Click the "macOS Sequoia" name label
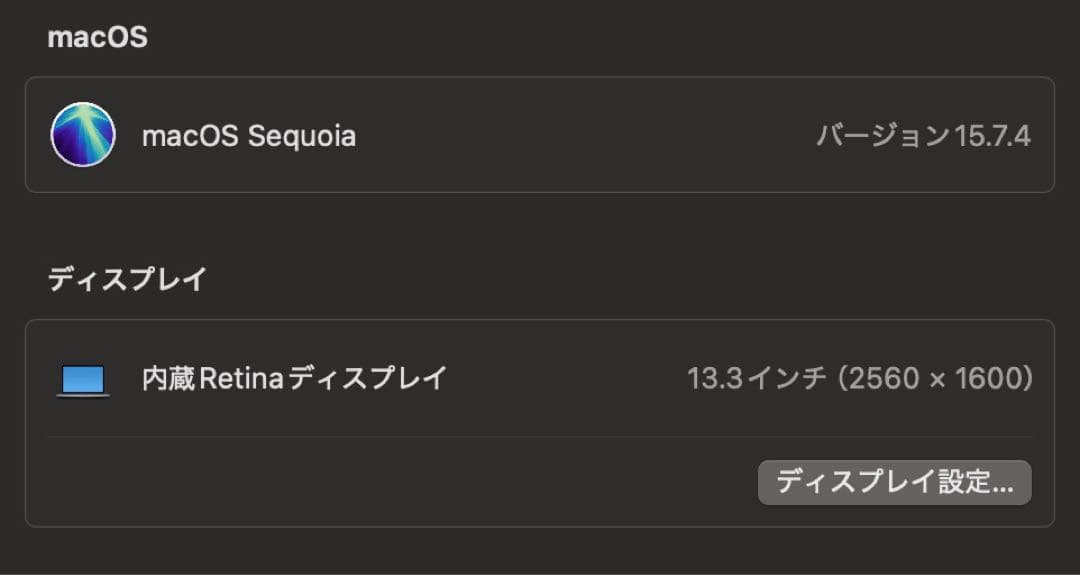This screenshot has height=575, width=1080. (x=249, y=136)
